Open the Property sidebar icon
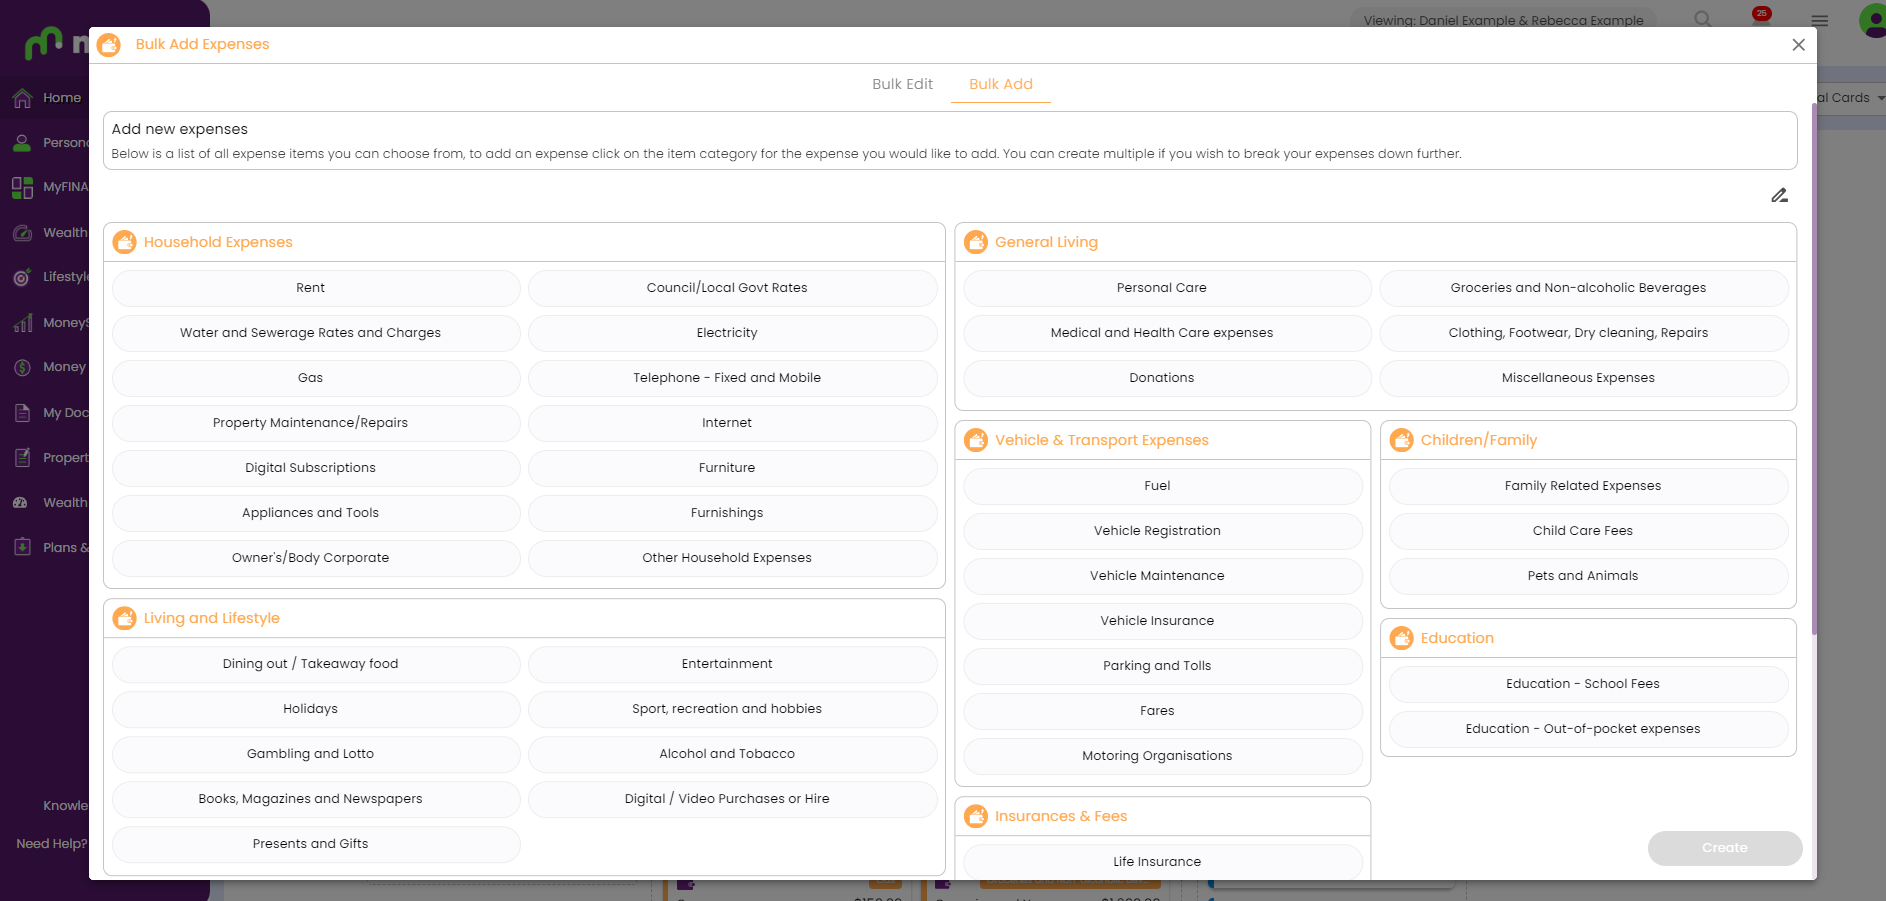 tap(22, 458)
